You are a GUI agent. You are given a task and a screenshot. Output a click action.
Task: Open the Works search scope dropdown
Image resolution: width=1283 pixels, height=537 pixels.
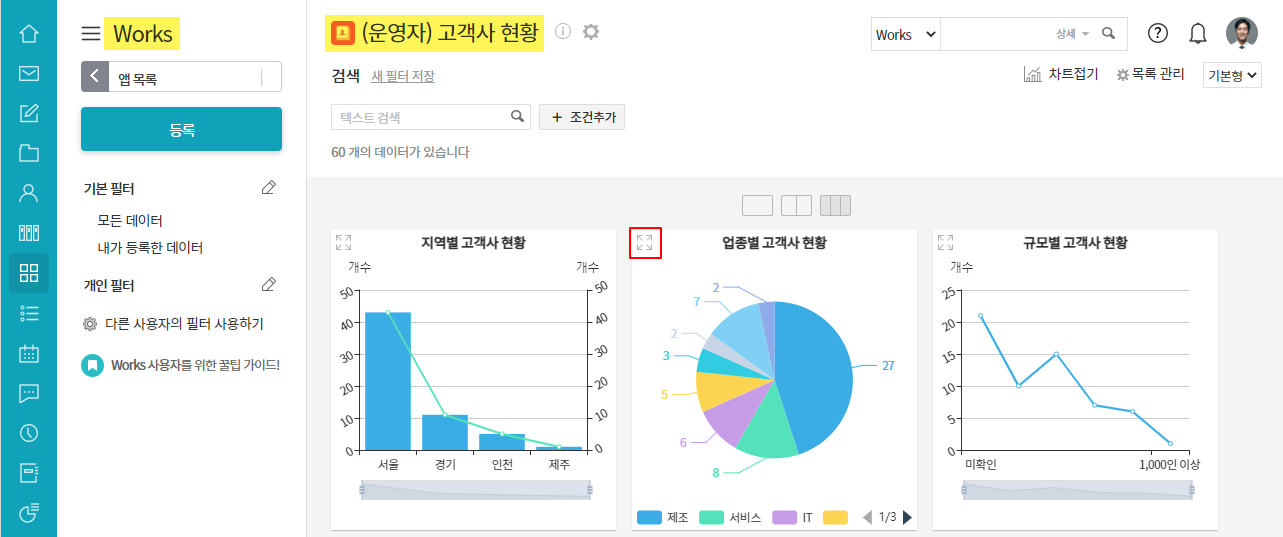tap(905, 34)
